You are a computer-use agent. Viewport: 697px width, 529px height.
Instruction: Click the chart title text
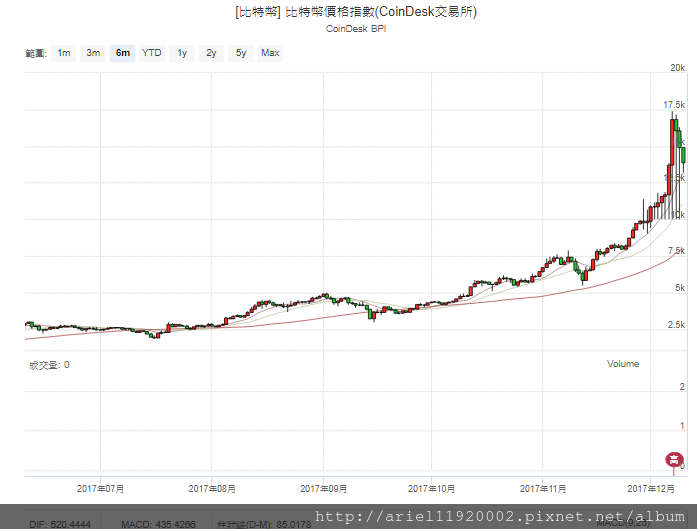tap(356, 12)
